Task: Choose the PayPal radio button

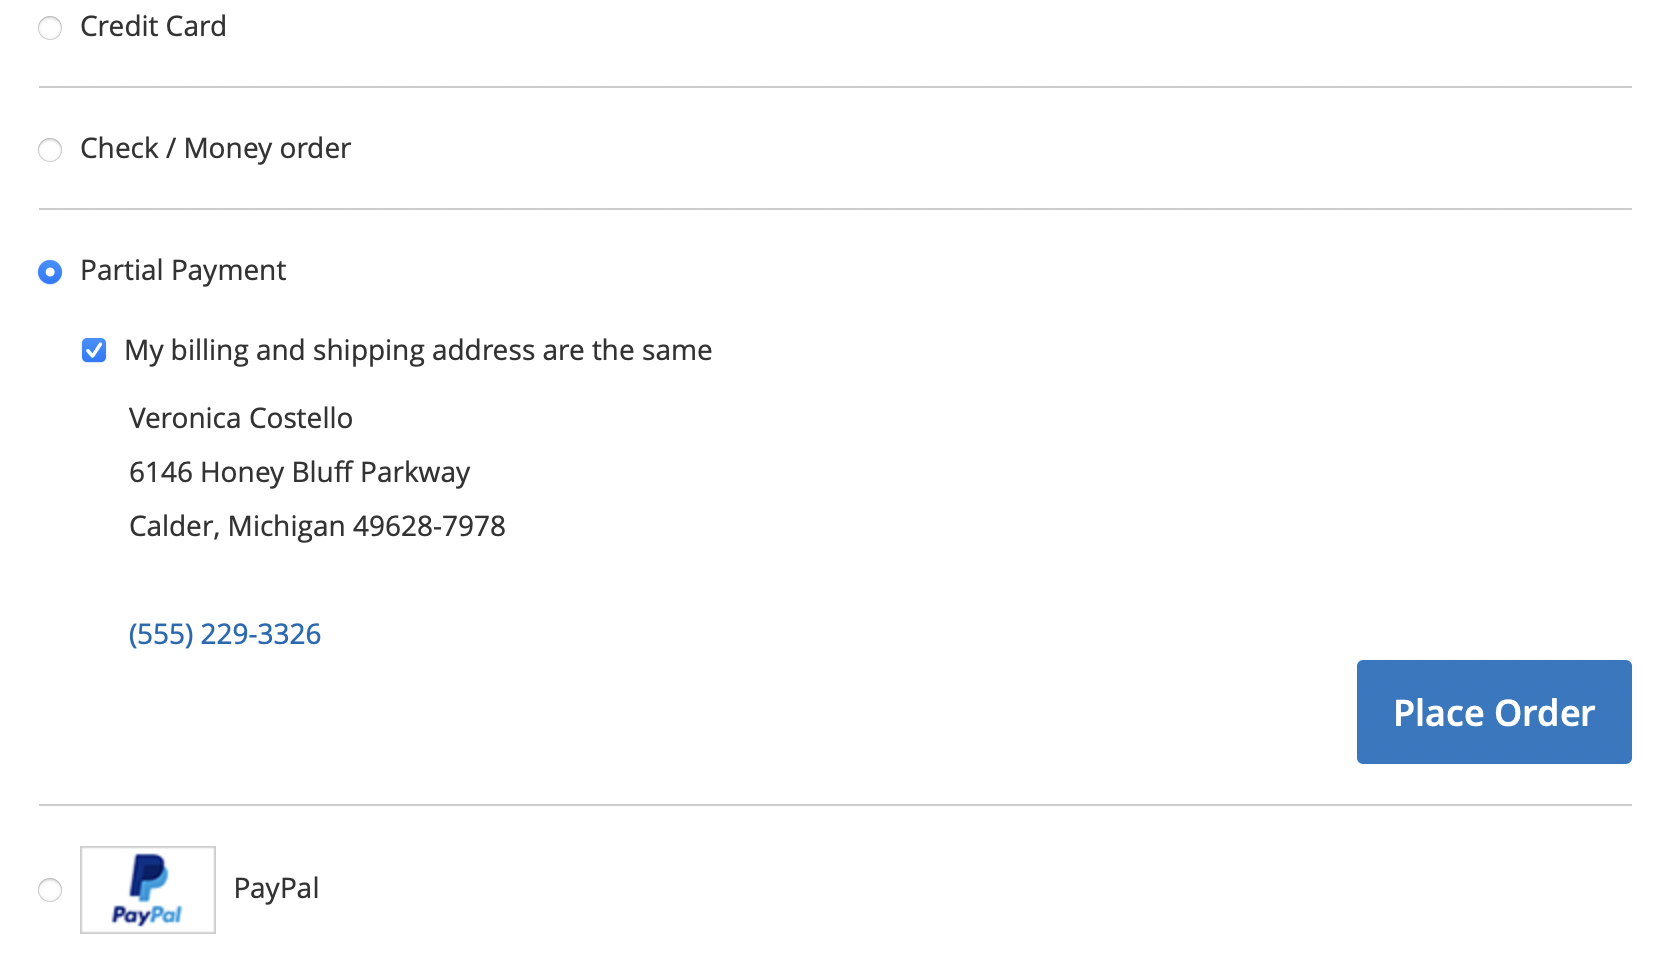Action: 50,890
